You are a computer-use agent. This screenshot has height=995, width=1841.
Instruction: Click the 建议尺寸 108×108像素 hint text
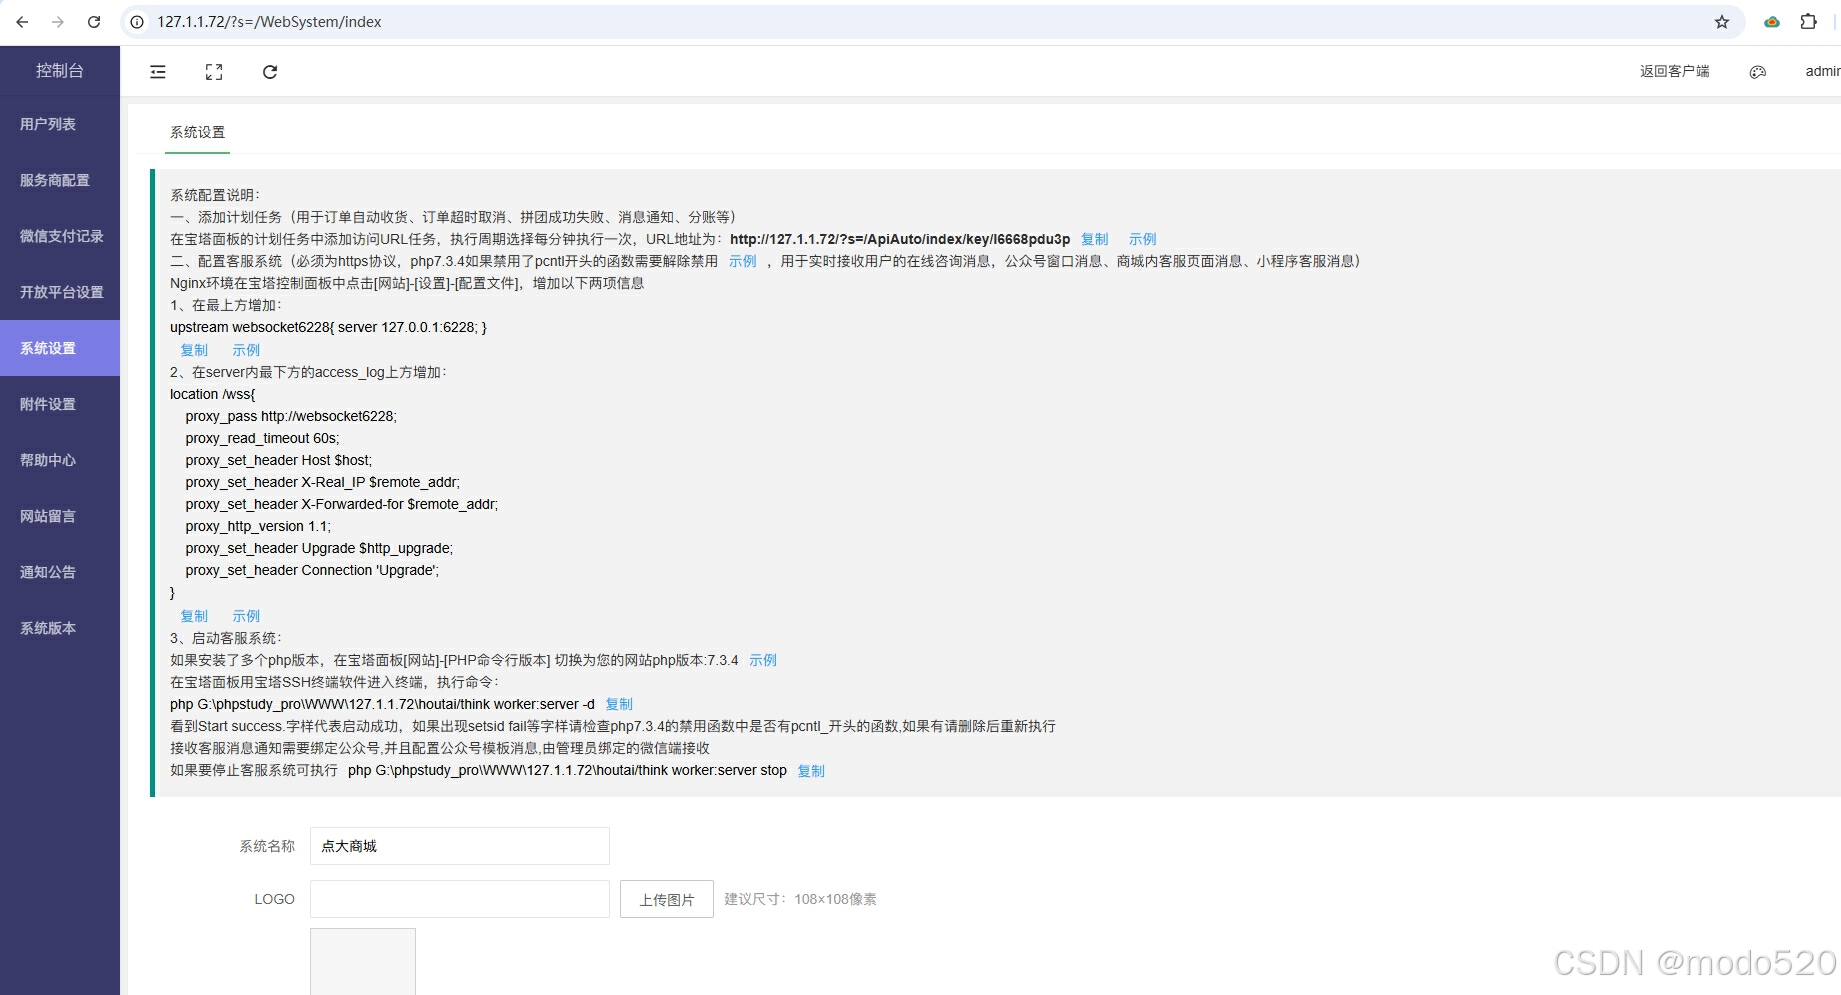click(800, 899)
